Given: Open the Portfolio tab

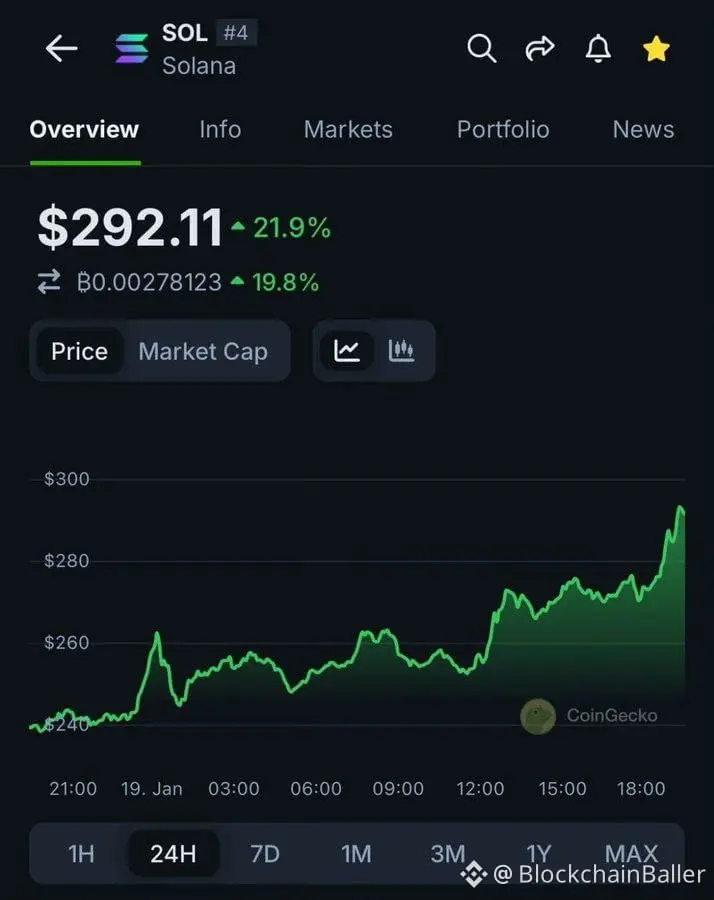Looking at the screenshot, I should click(x=503, y=129).
